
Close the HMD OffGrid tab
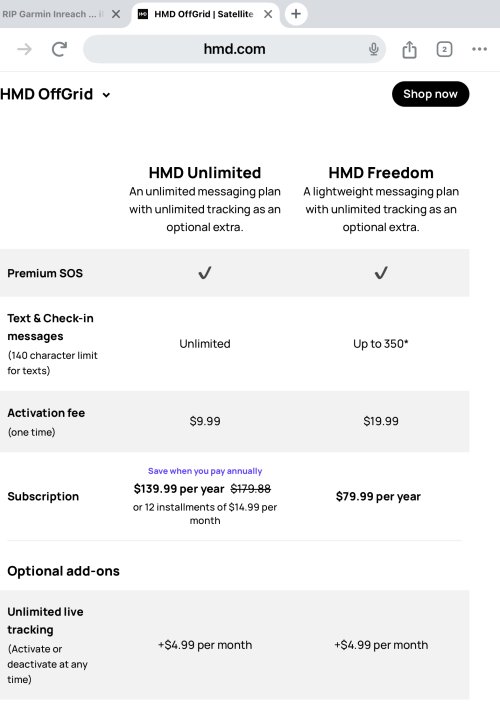(x=268, y=14)
